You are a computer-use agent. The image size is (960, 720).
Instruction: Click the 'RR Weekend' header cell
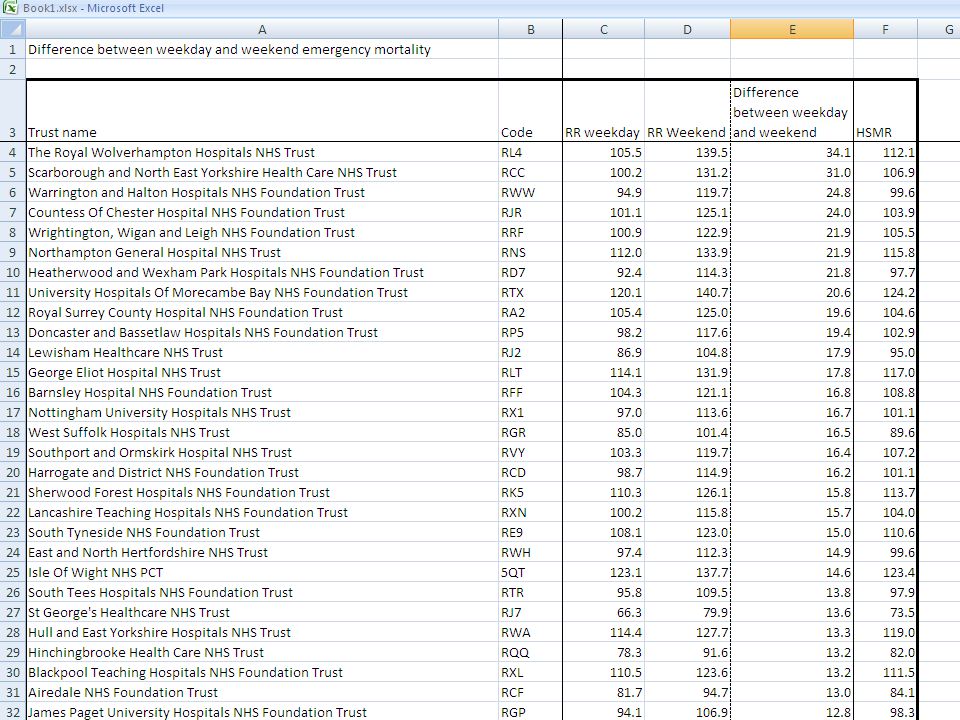[x=687, y=111]
